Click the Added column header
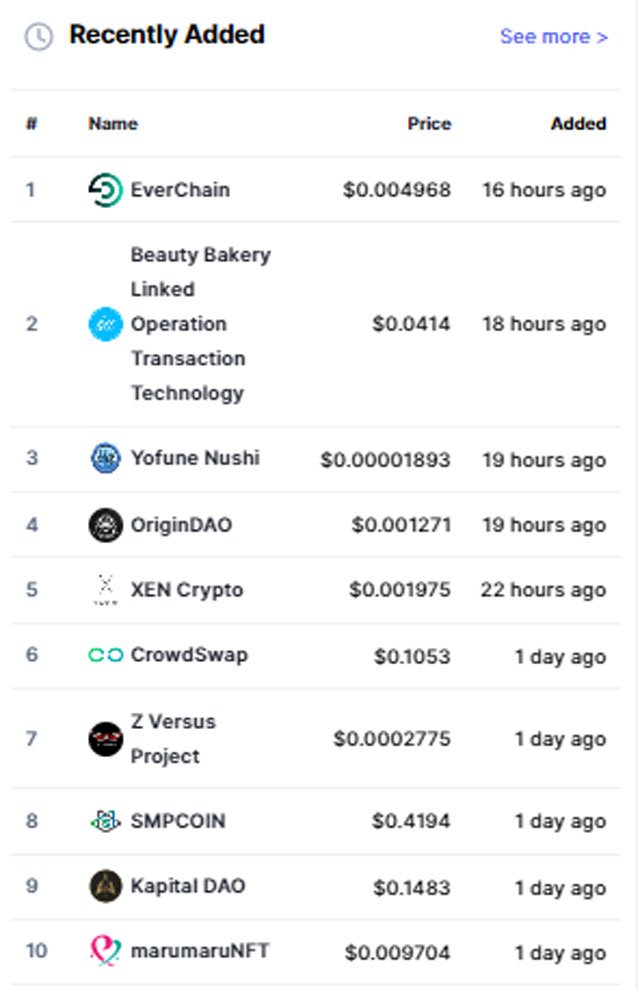640x990 pixels. (x=578, y=124)
